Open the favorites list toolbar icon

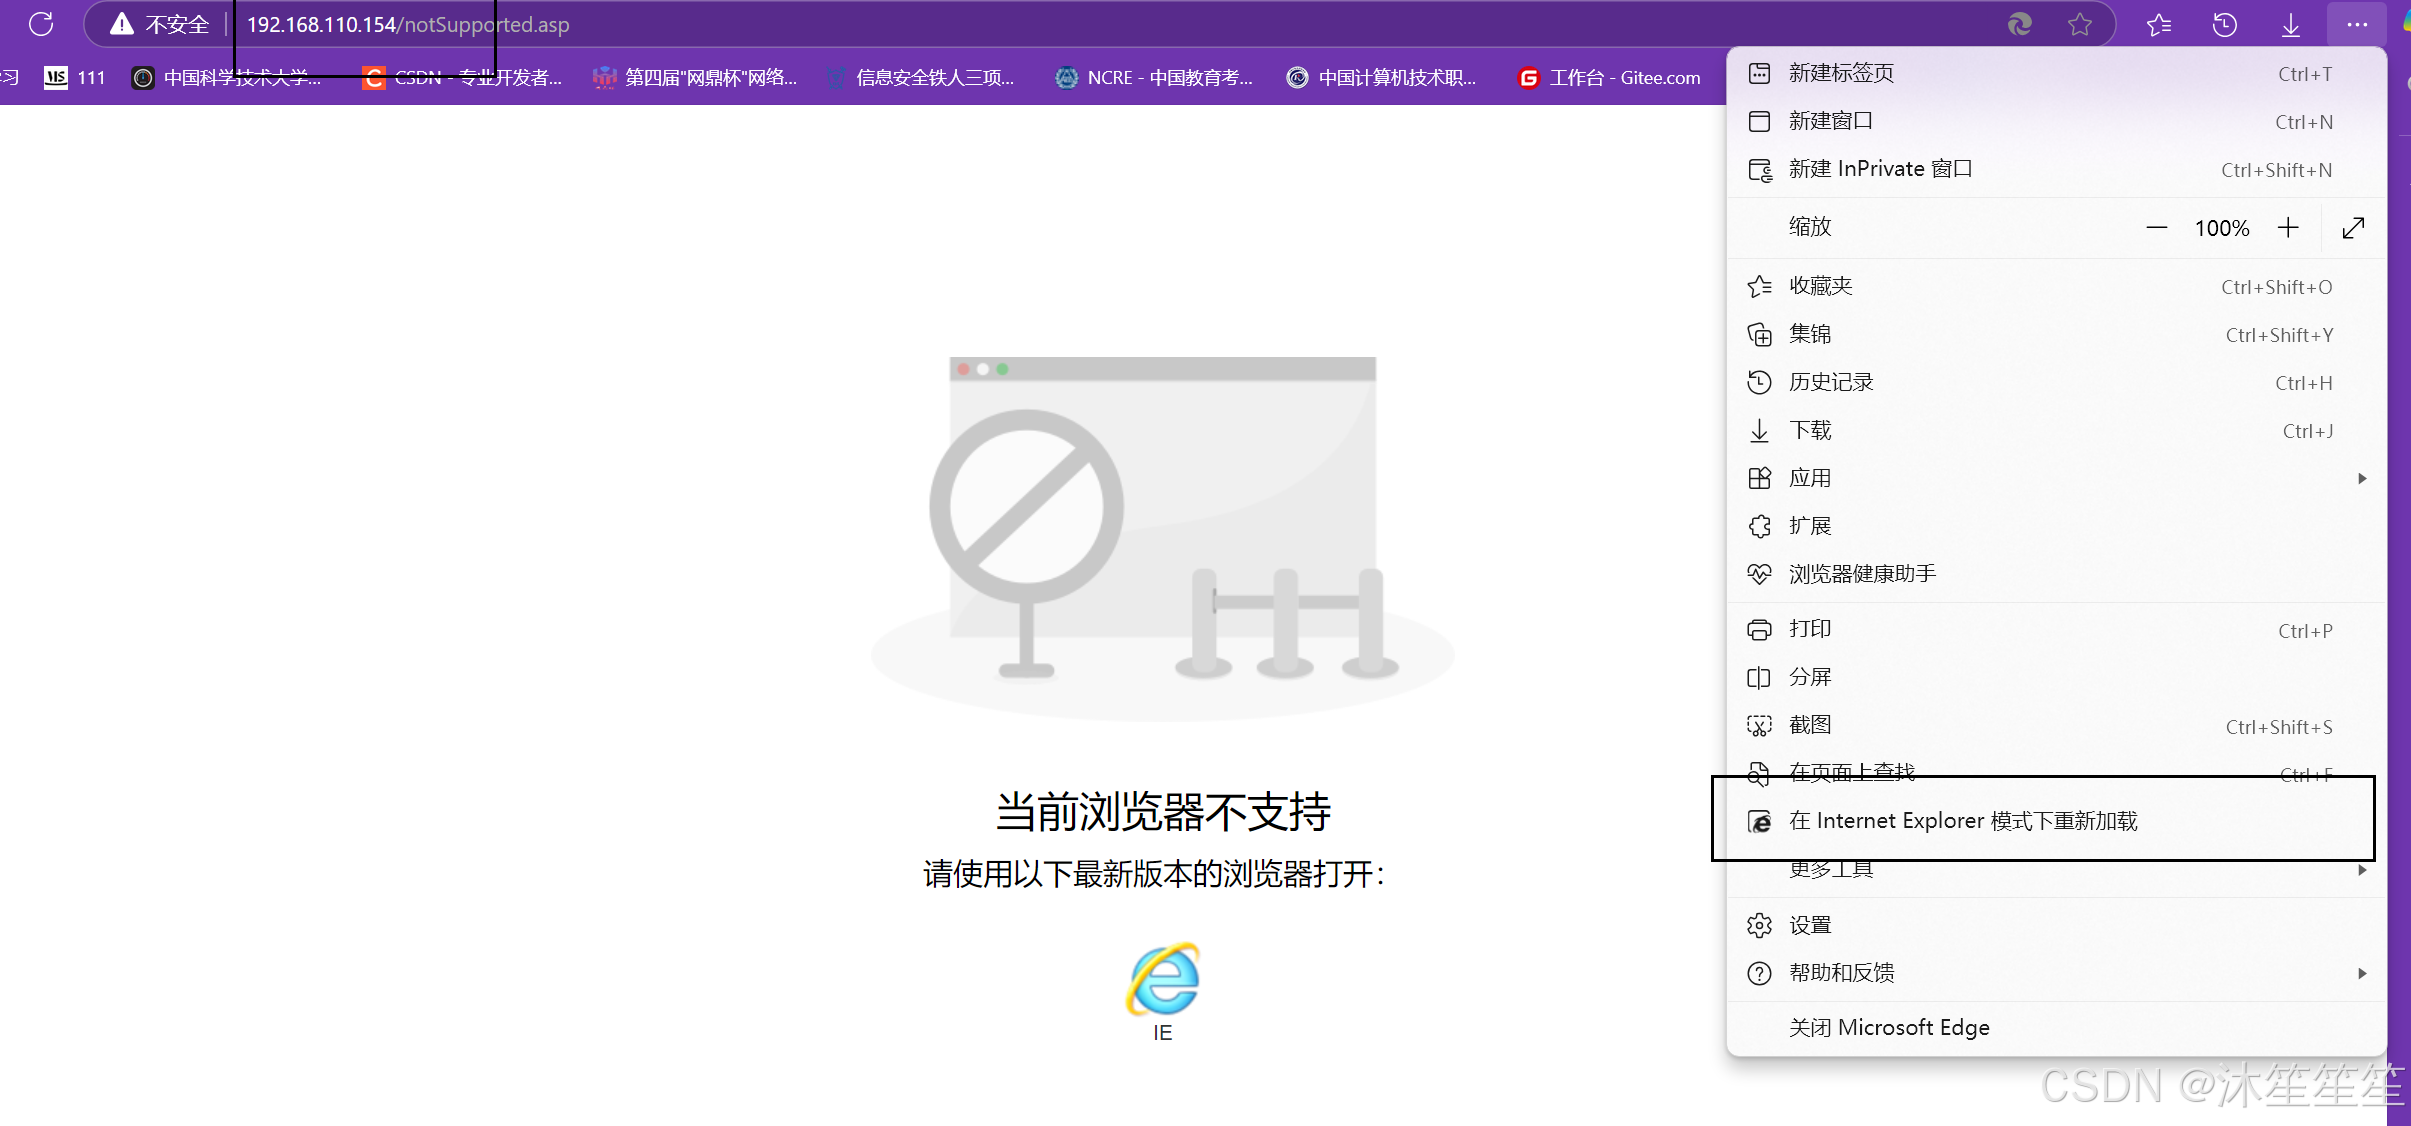point(2159,24)
